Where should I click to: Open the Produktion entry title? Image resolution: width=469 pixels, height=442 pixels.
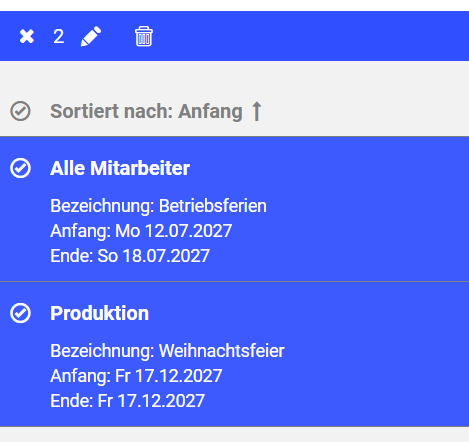click(x=99, y=313)
